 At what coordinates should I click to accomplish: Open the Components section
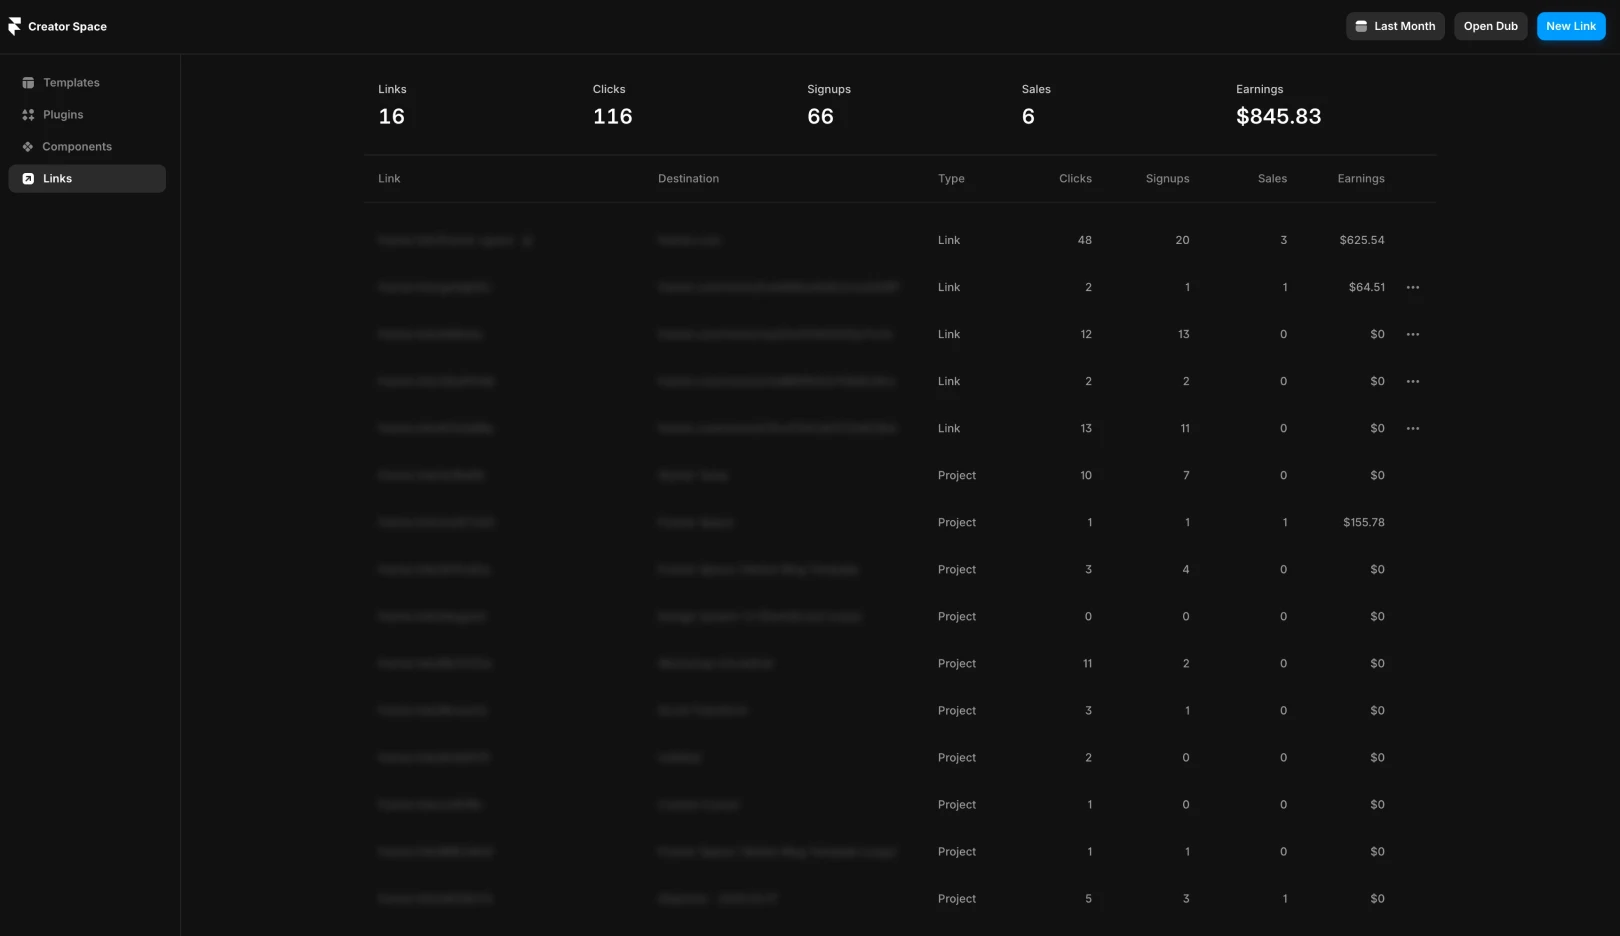87,147
